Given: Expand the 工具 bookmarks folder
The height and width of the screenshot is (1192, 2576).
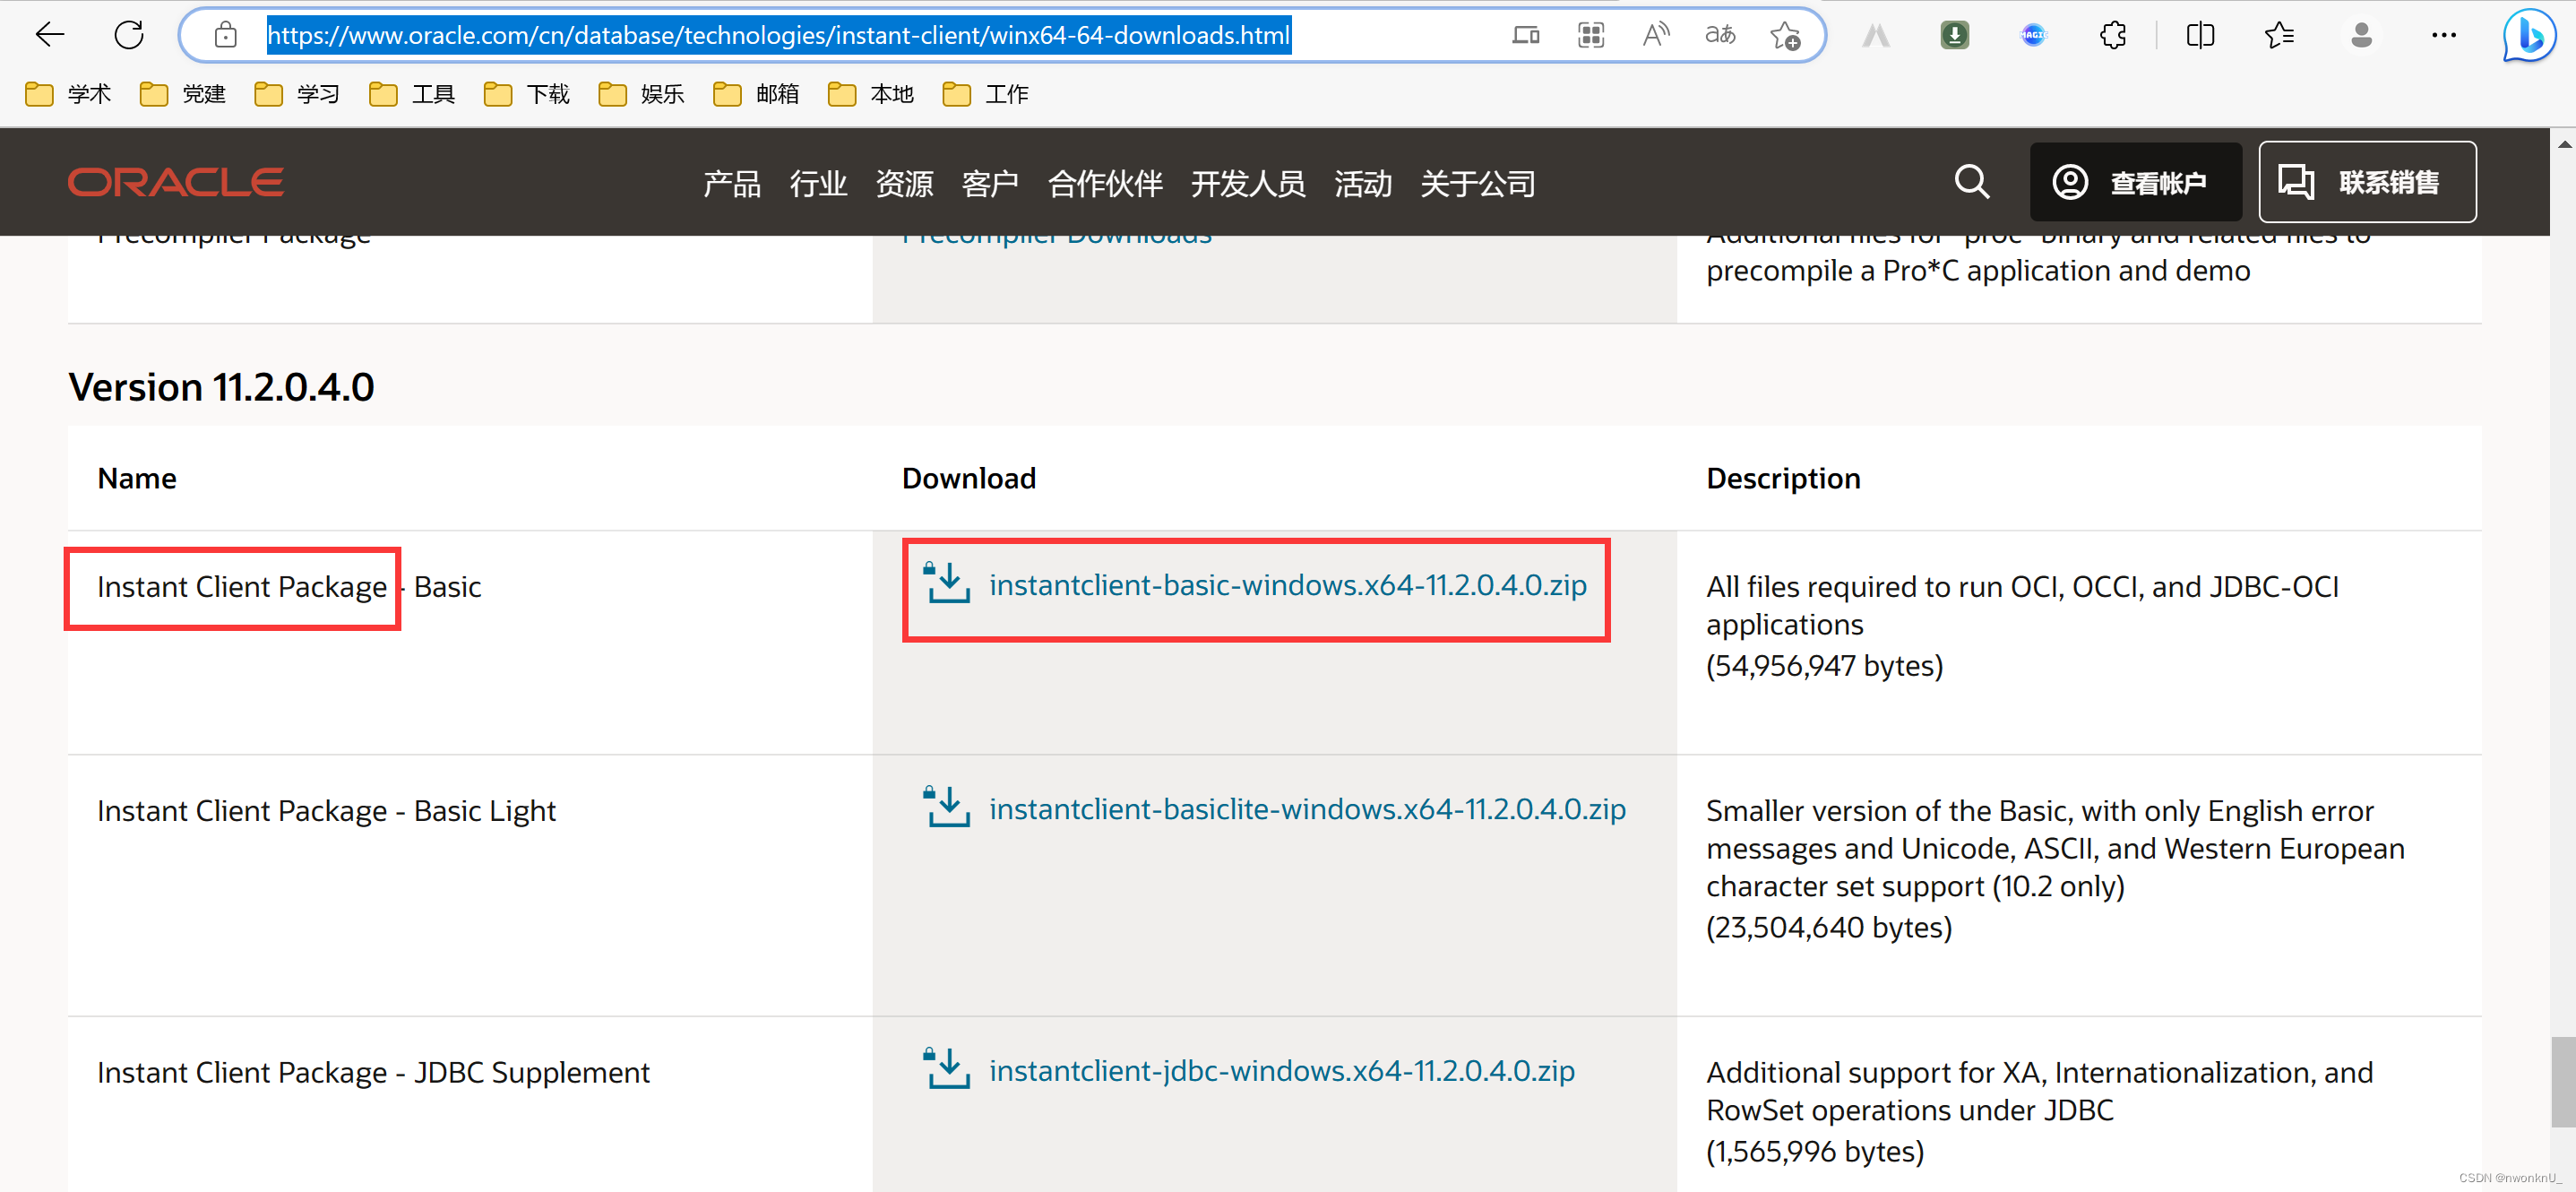Looking at the screenshot, I should (412, 94).
